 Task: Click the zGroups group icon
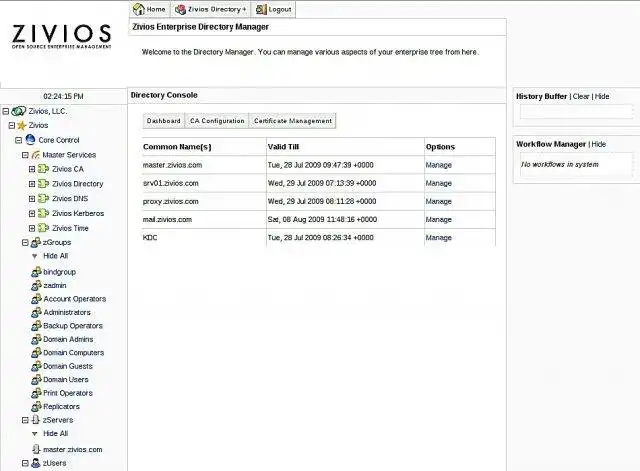(x=36, y=242)
